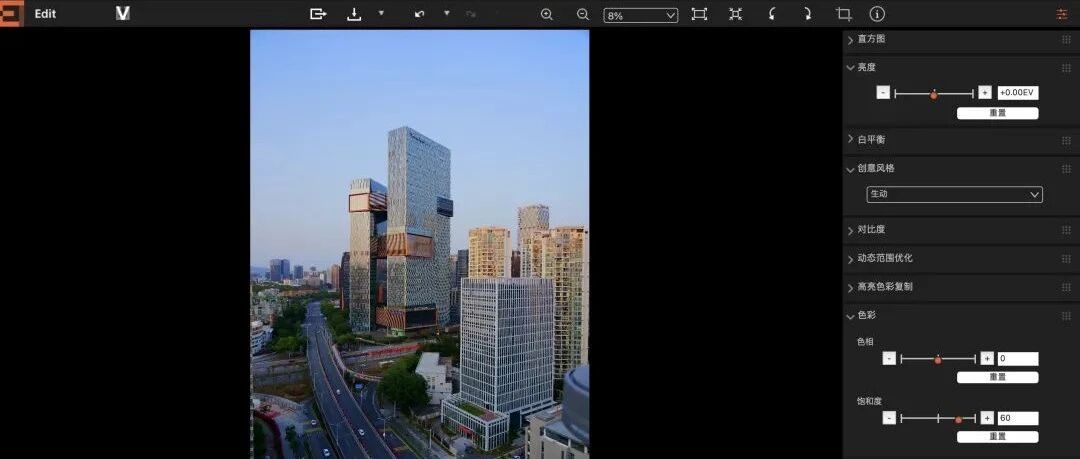The image size is (1080, 459).
Task: Click the 色相 label text
Action: tap(865, 341)
